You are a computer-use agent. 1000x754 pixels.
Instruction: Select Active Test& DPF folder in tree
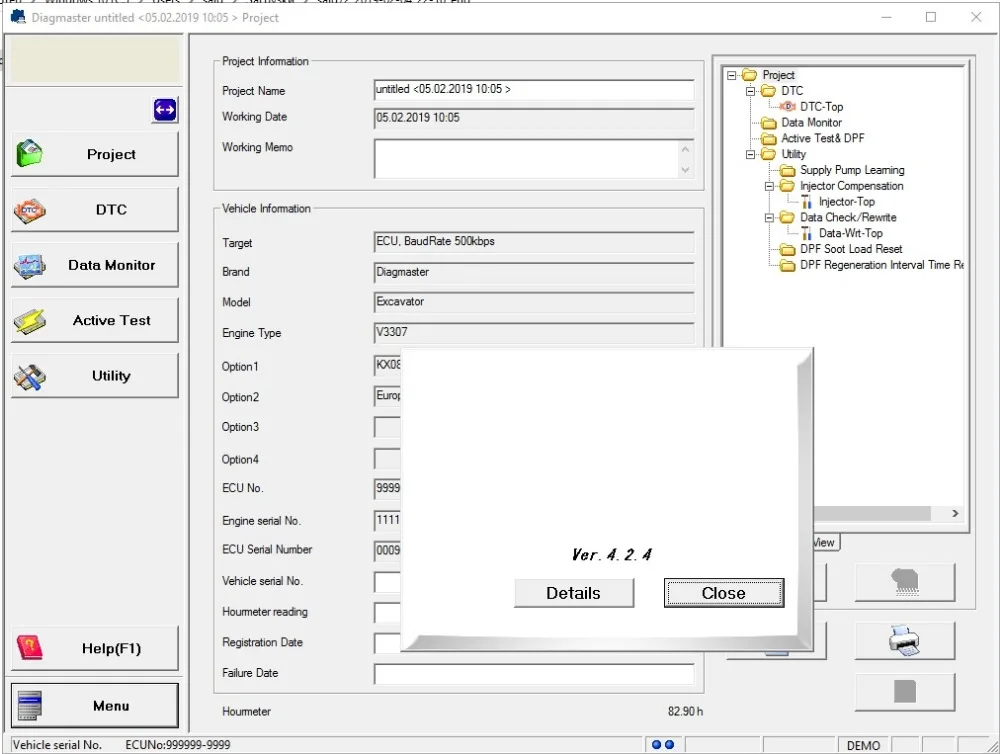point(823,138)
